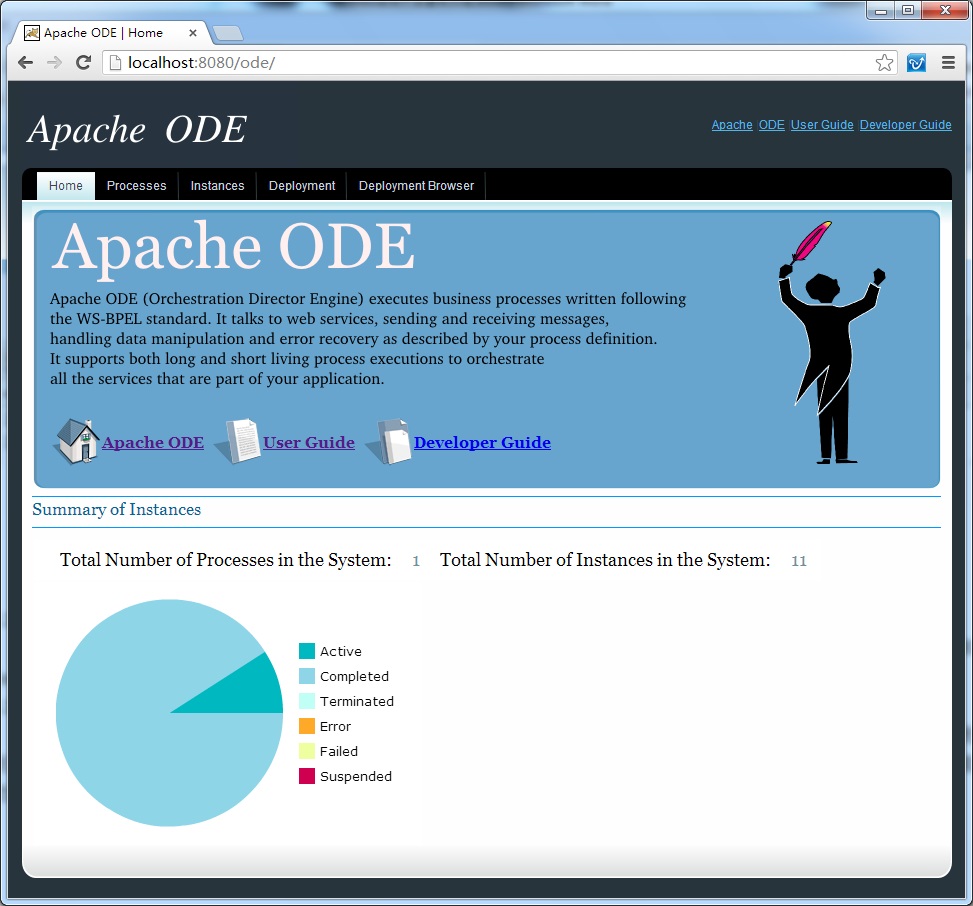Follow the Apache link in header
This screenshot has width=973, height=906.
732,125
